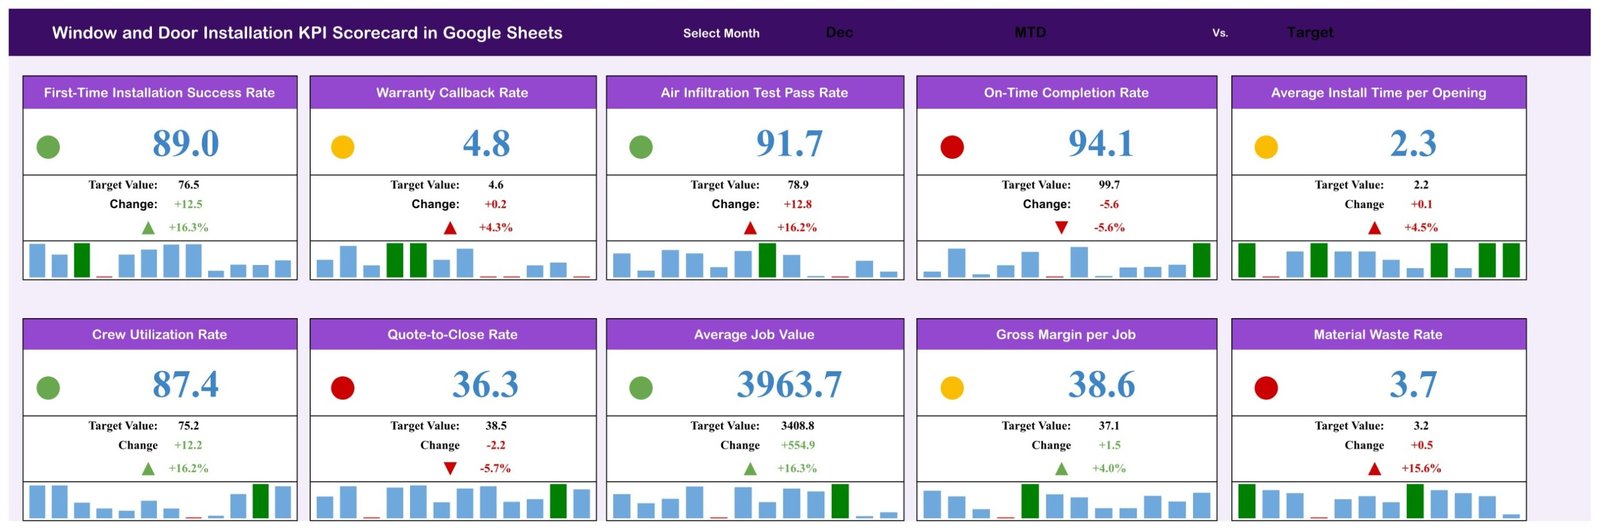
Task: Open the Average Job Value monthly bar chart
Action: coord(755,501)
